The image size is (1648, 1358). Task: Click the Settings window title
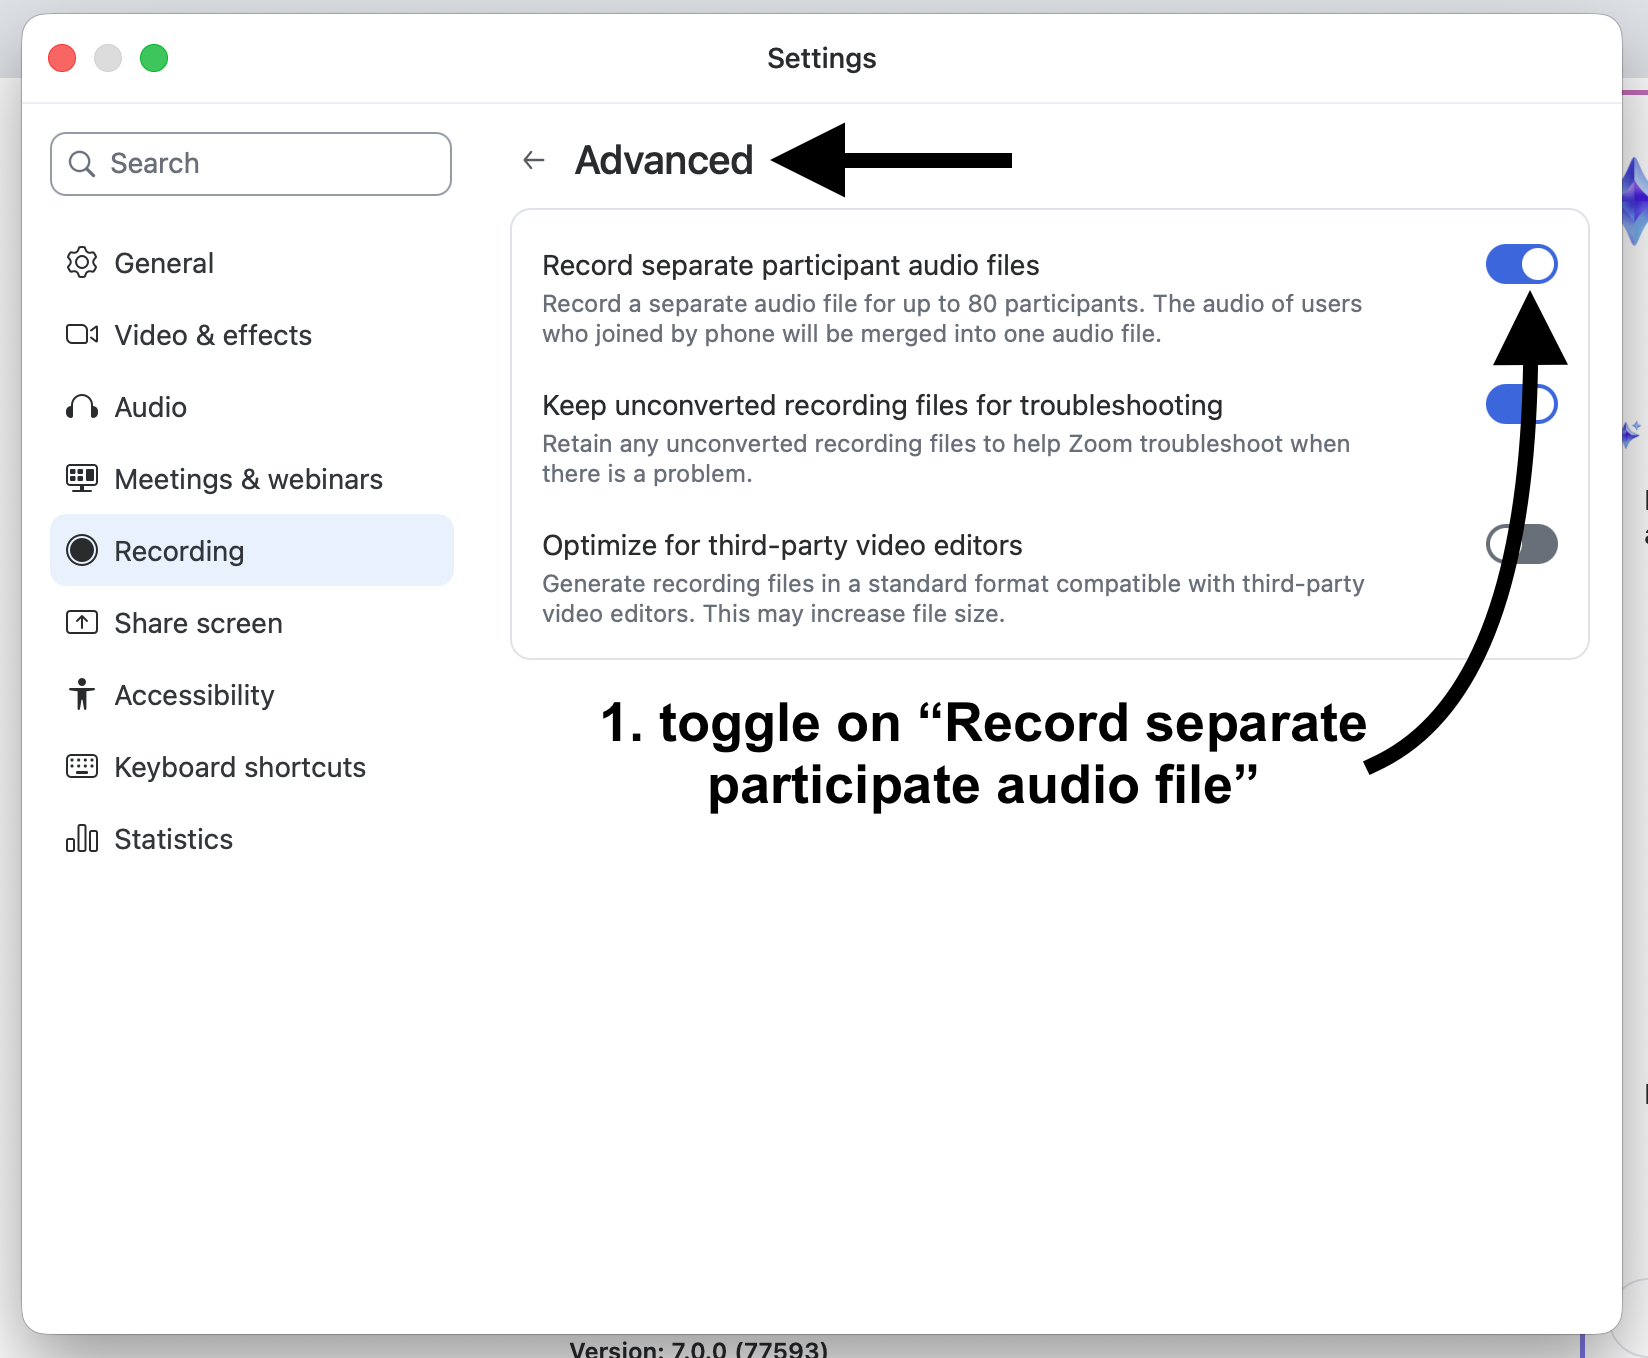tap(822, 58)
